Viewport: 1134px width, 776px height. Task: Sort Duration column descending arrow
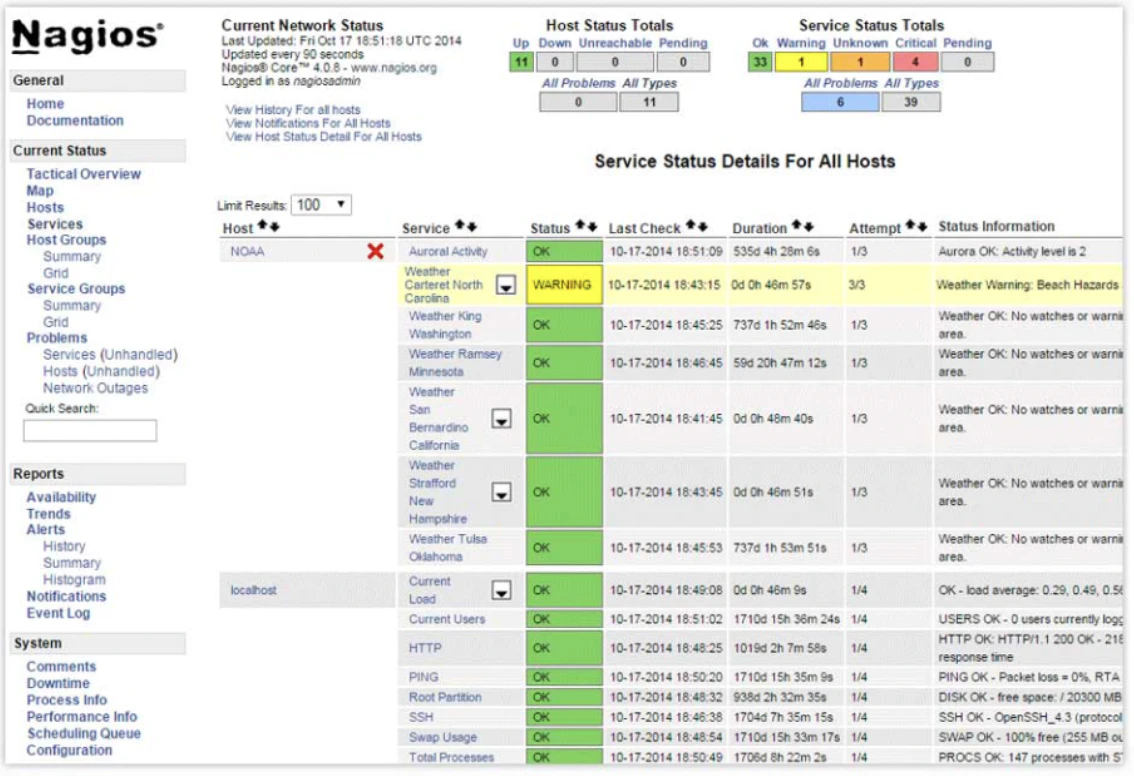coord(808,226)
